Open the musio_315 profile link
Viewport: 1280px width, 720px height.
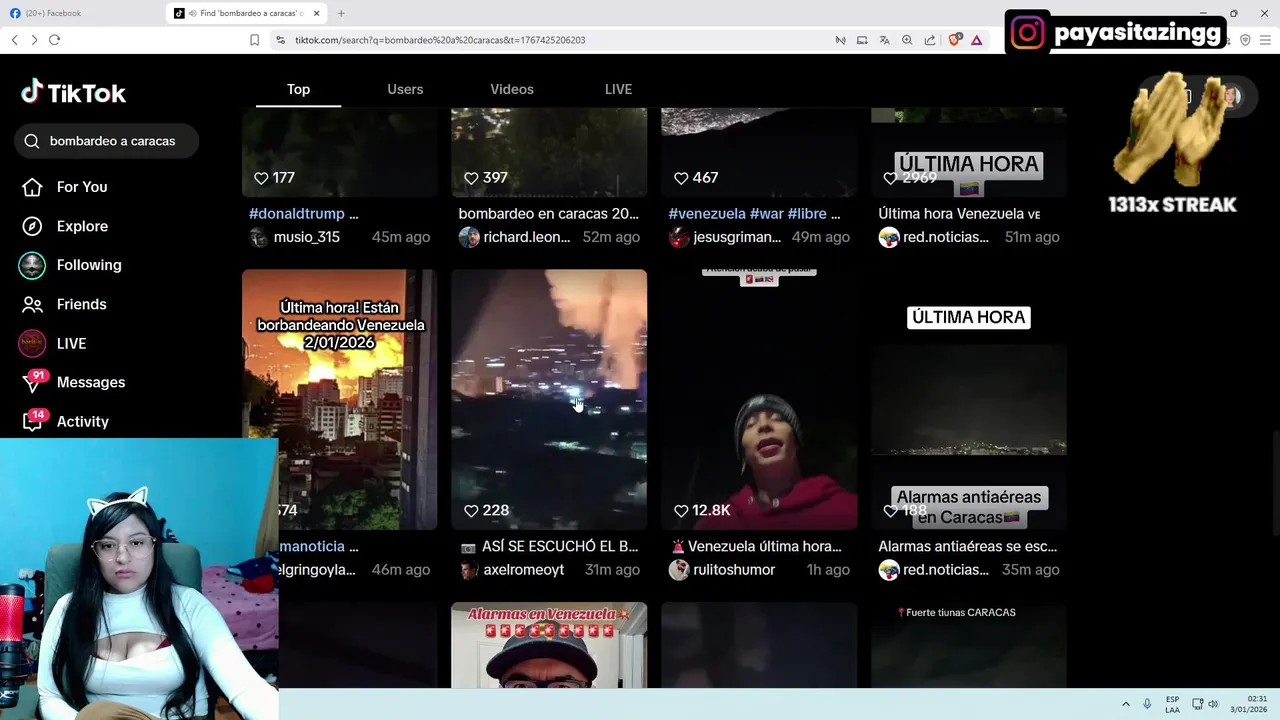pos(295,237)
